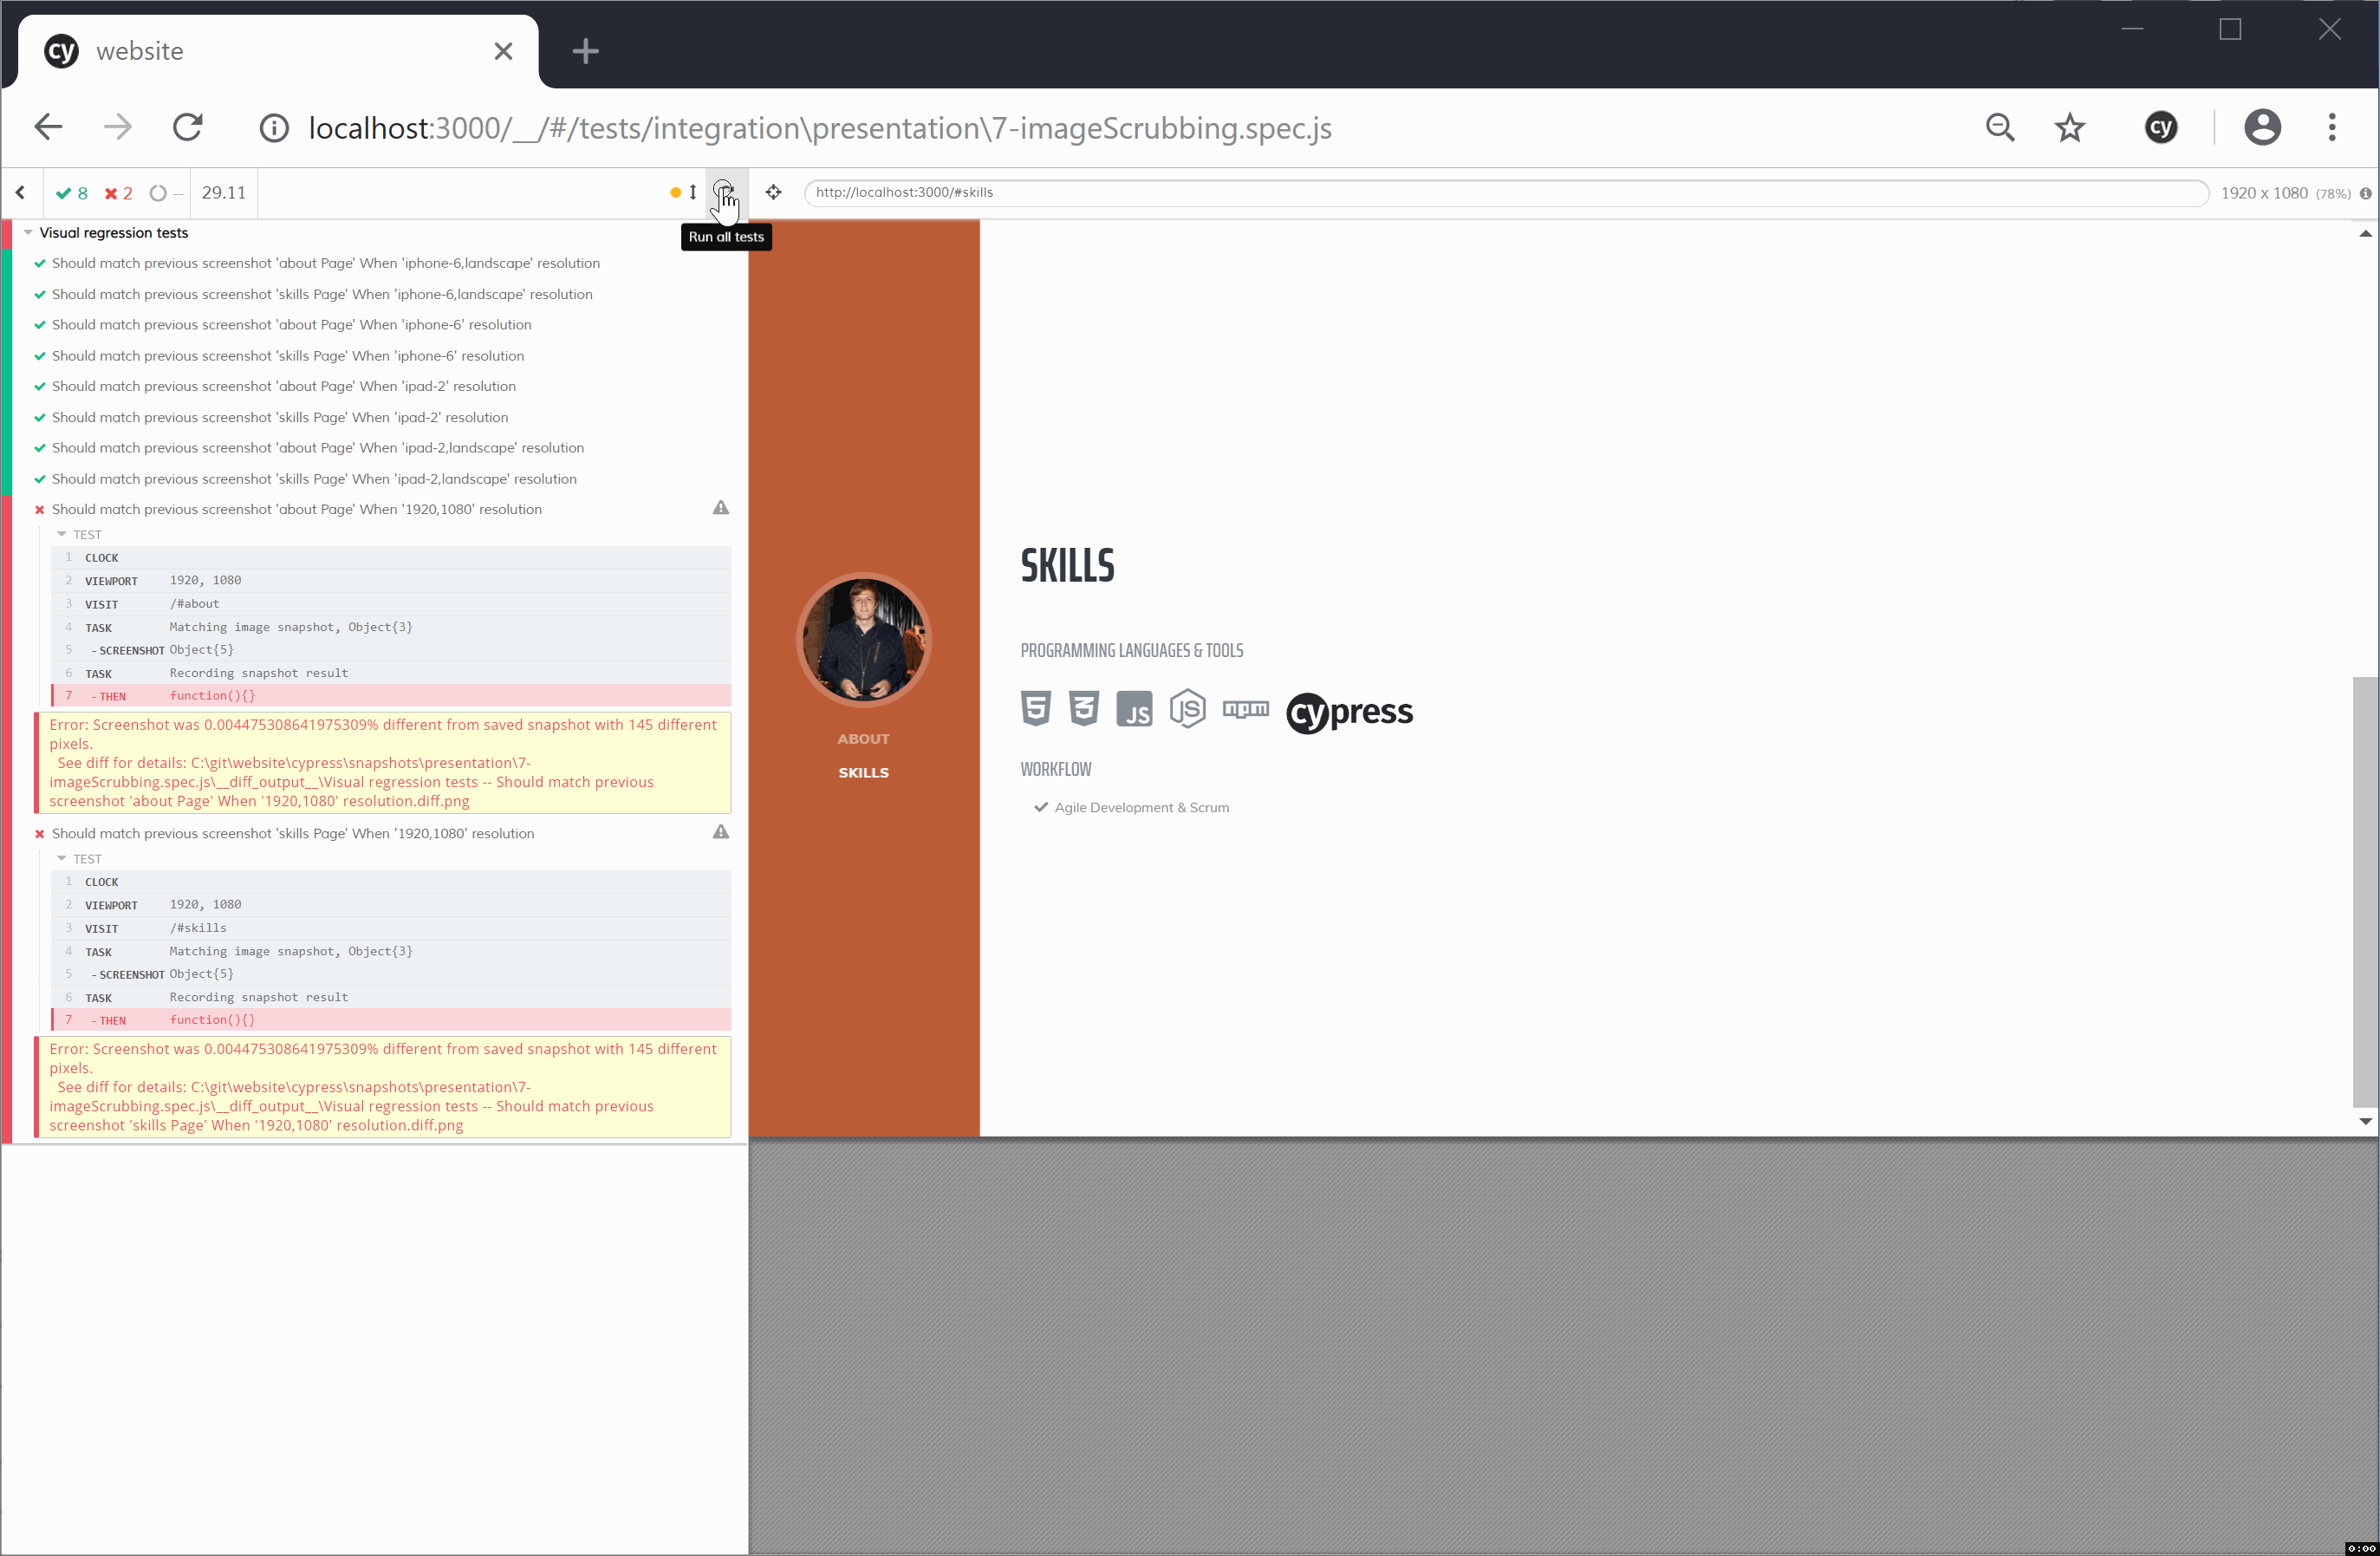Screen dimensions: 2380x1556
Task: Open a new browser tab
Action: click(x=585, y=51)
